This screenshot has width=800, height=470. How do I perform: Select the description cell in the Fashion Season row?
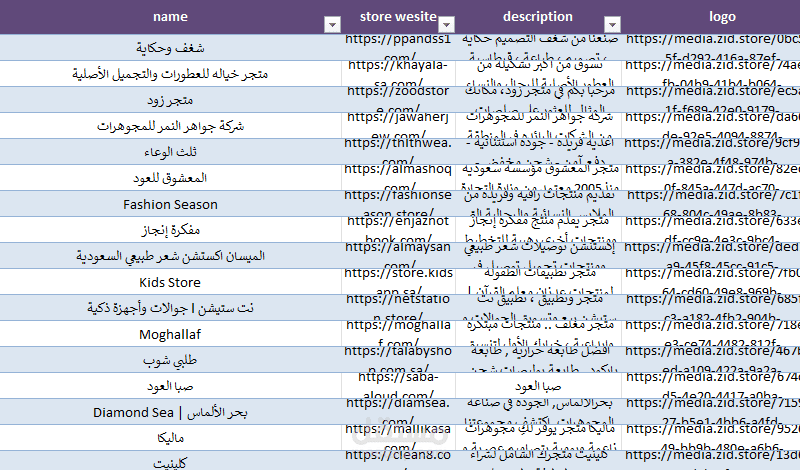pos(538,204)
